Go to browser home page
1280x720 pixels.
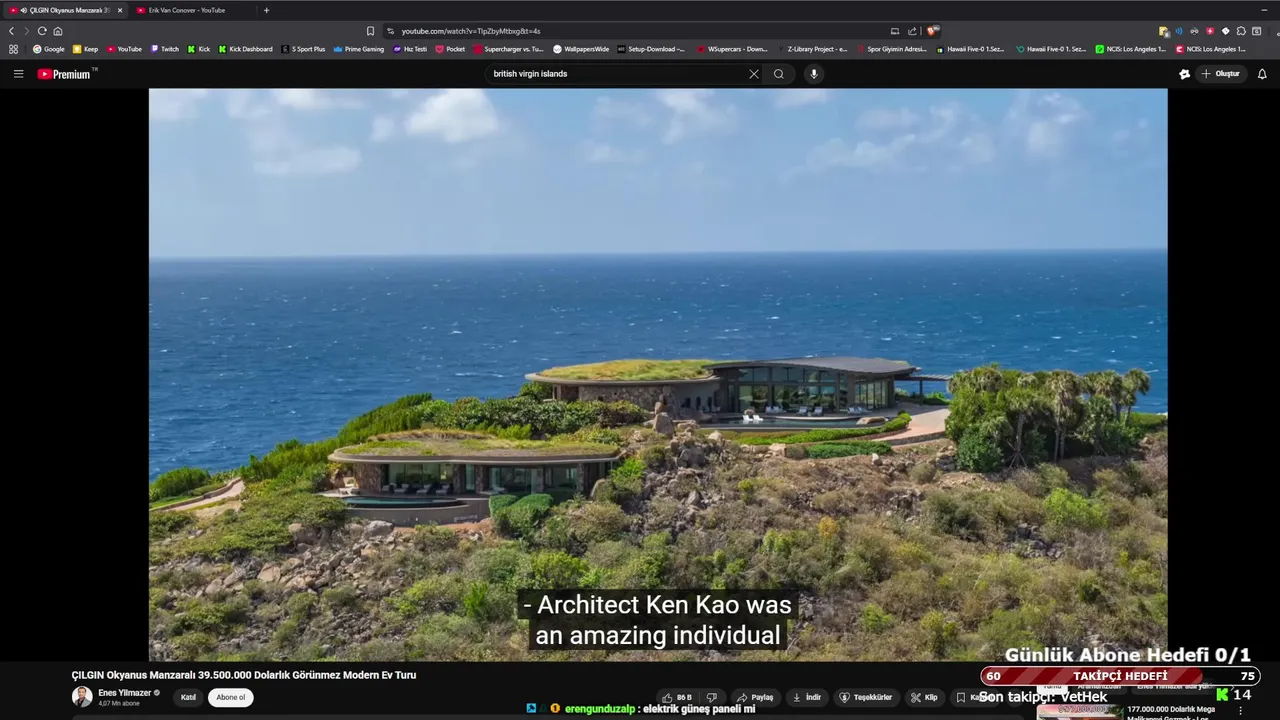(58, 31)
